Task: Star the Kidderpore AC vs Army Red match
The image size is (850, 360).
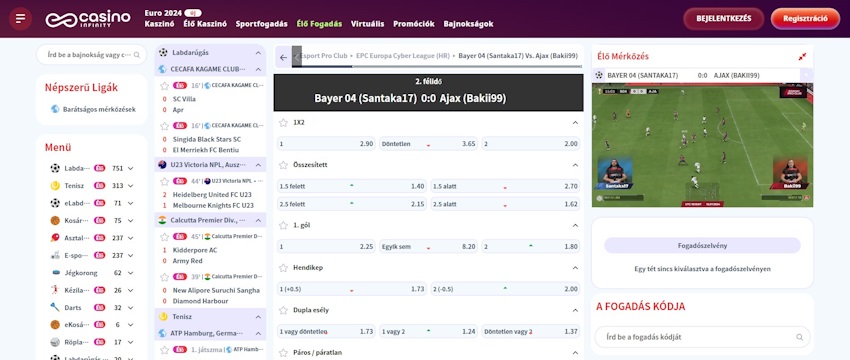Action: tap(164, 236)
